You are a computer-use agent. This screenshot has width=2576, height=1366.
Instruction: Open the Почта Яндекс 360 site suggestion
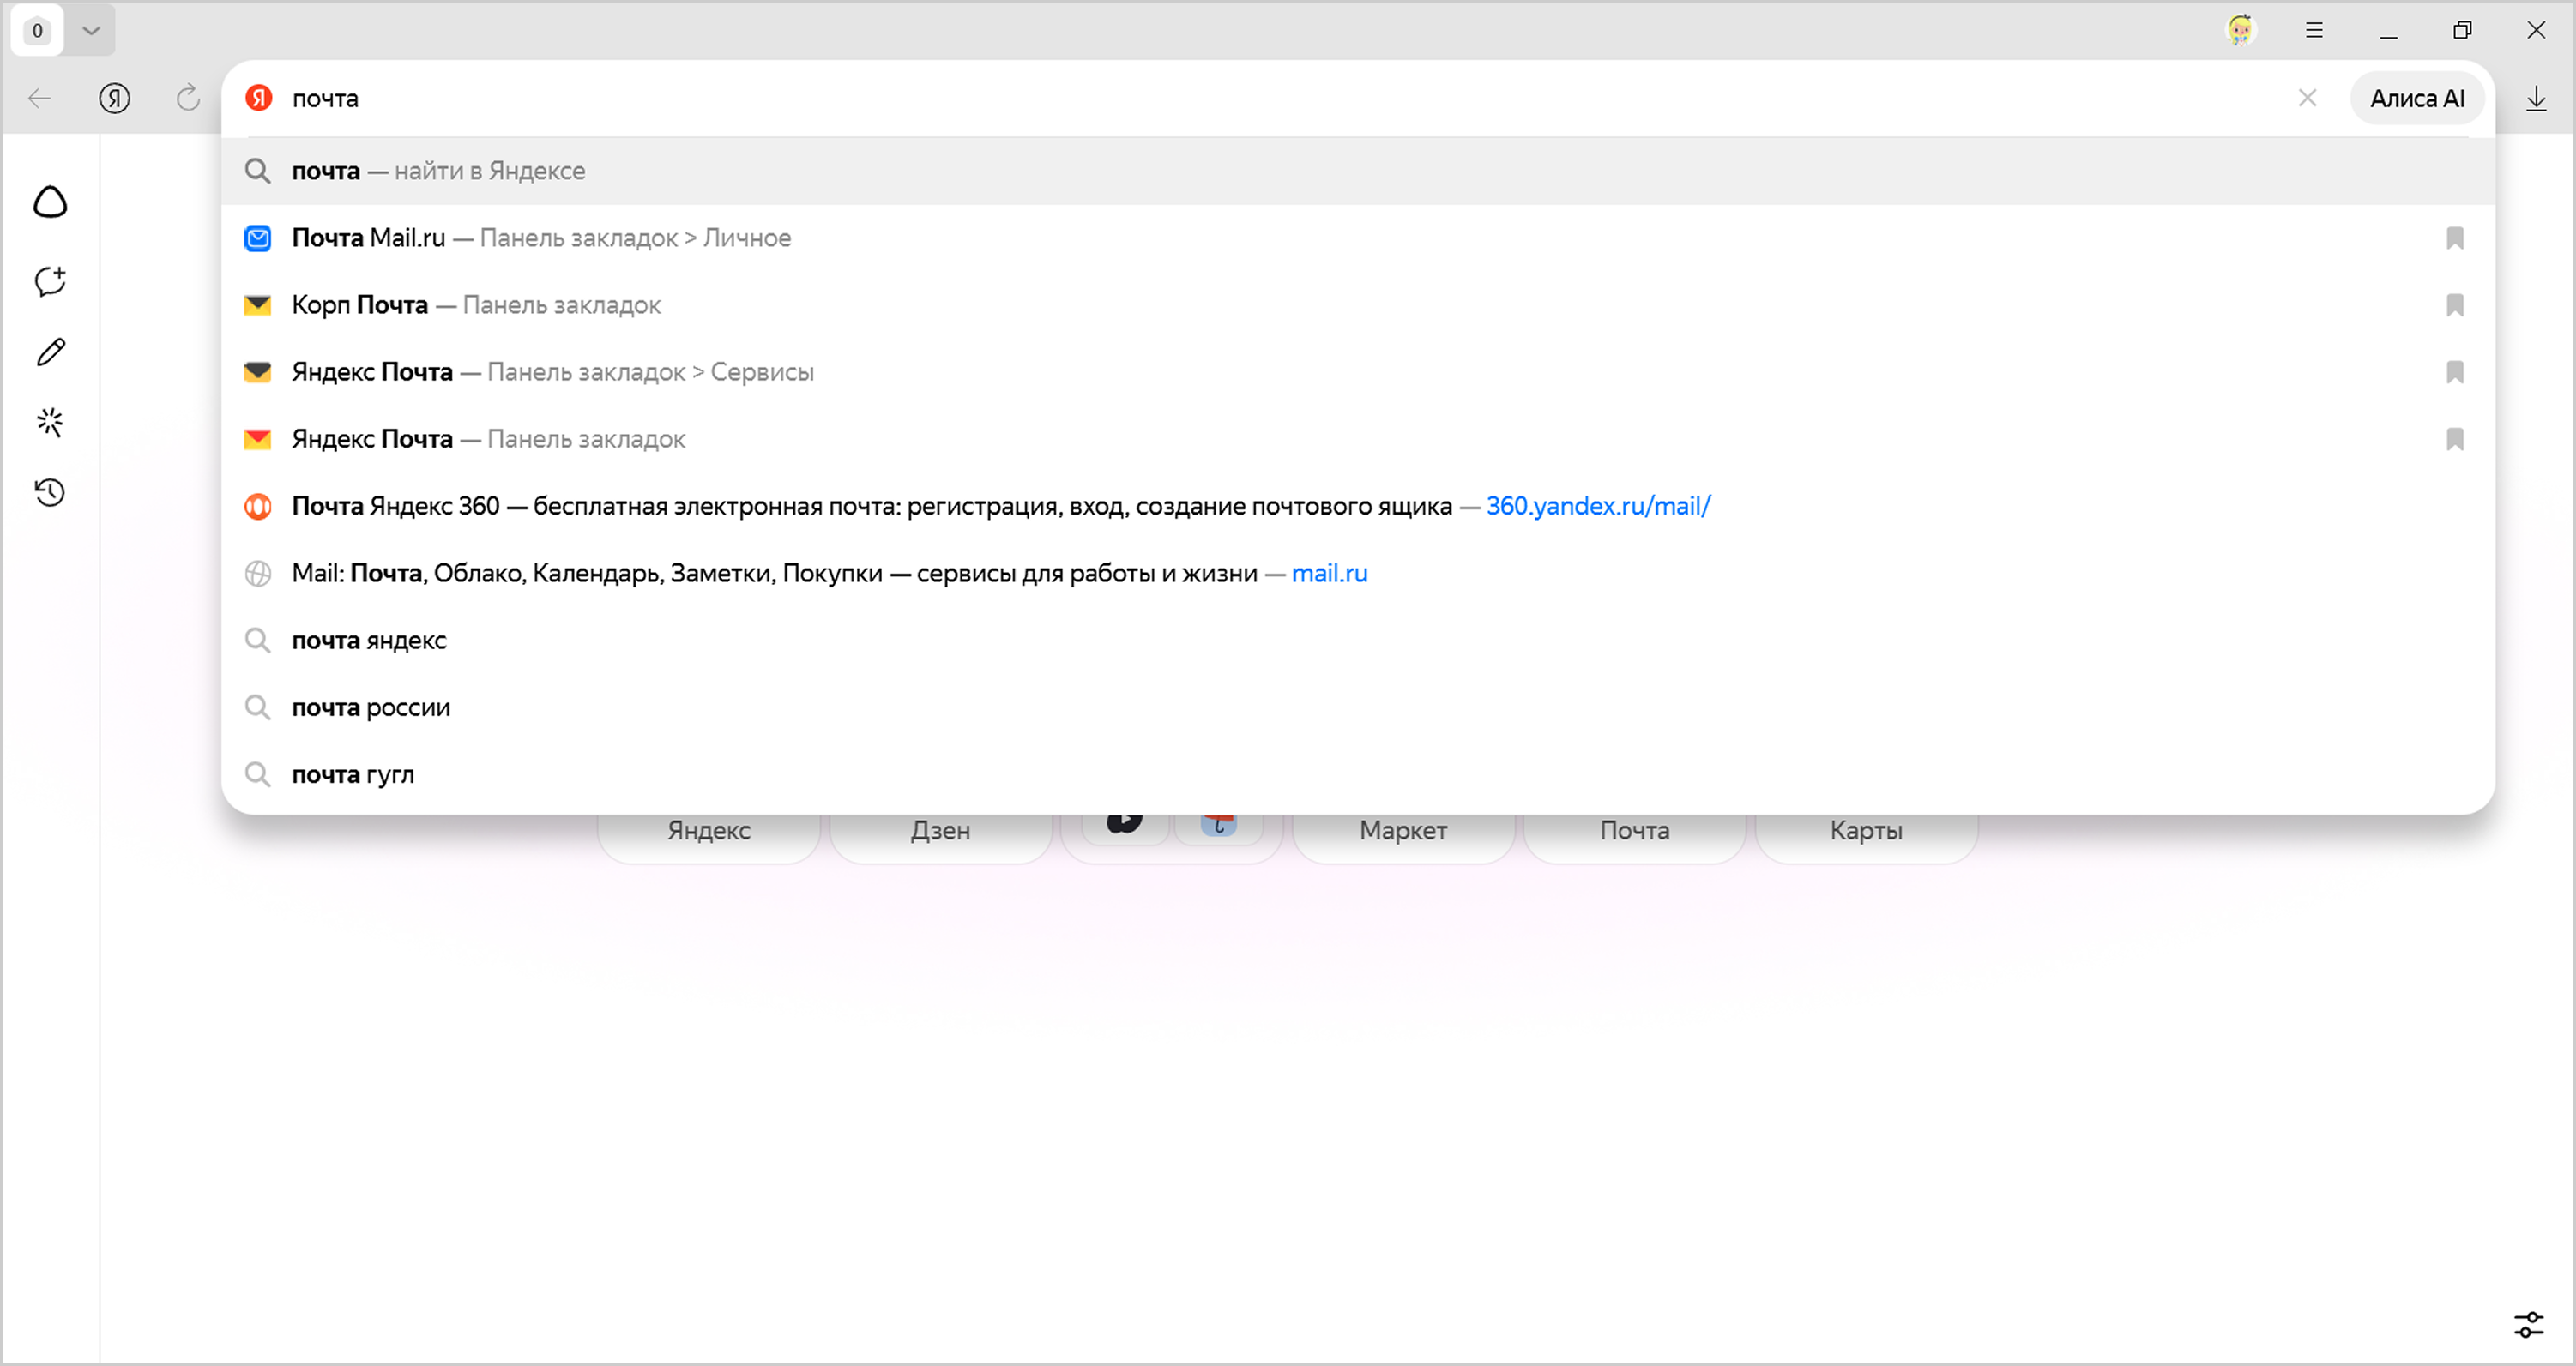(x=1358, y=506)
